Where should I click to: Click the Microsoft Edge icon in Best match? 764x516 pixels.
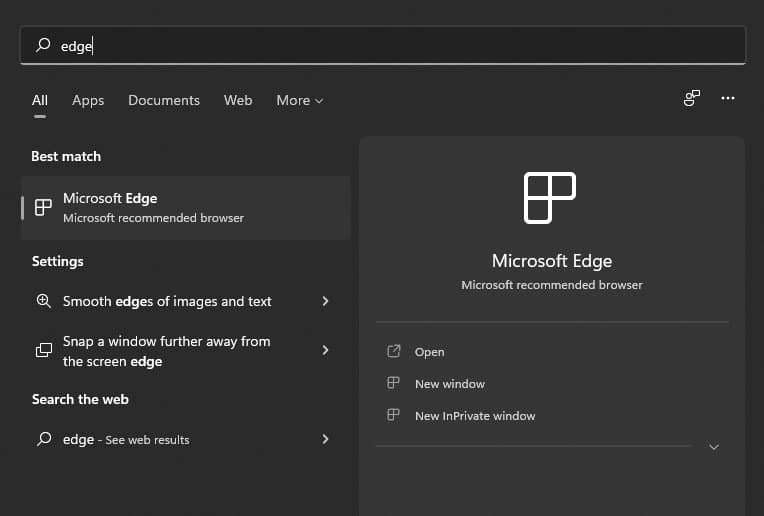click(x=43, y=208)
